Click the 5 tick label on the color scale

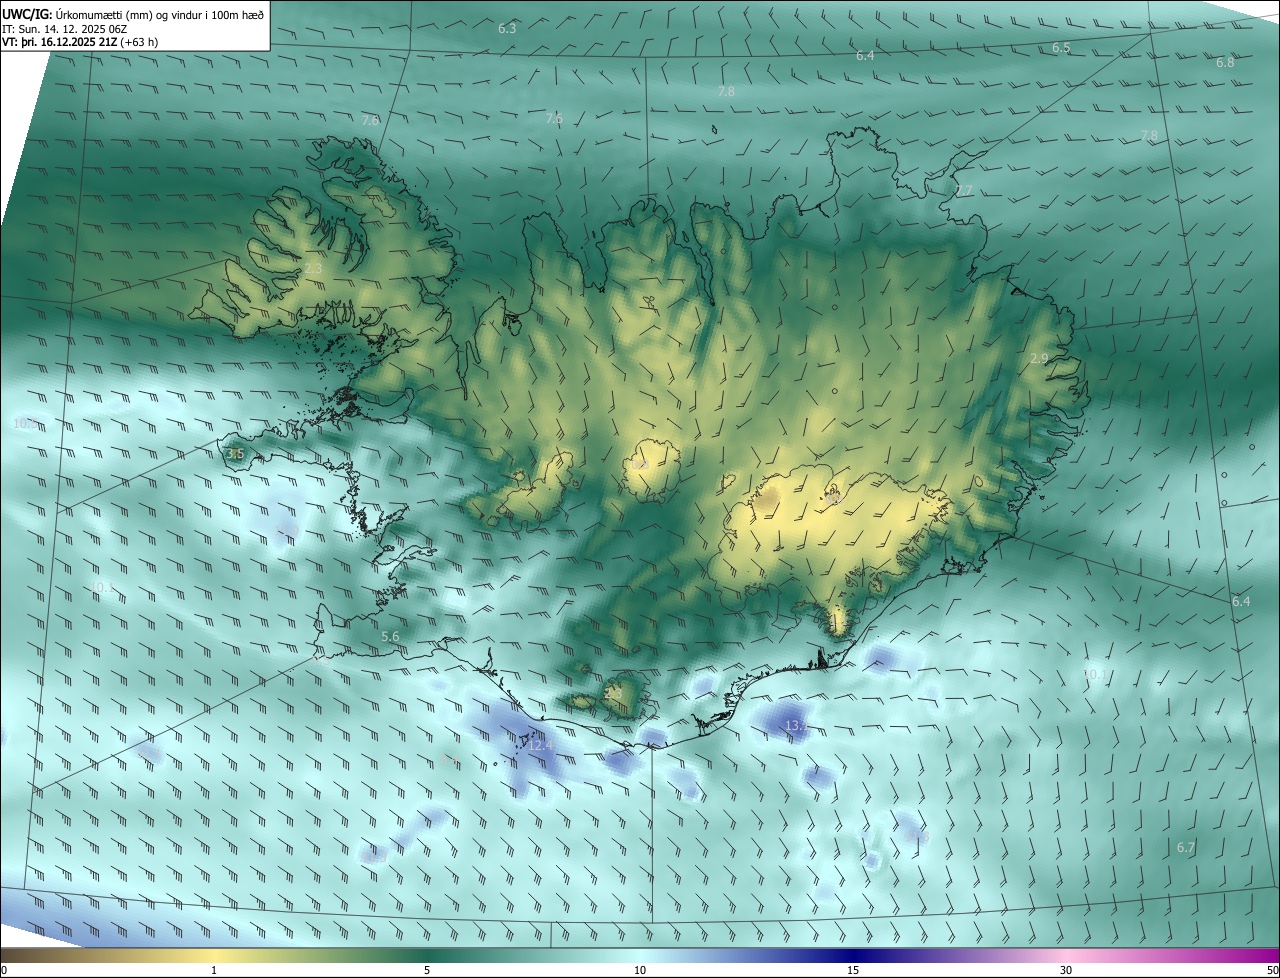point(427,970)
